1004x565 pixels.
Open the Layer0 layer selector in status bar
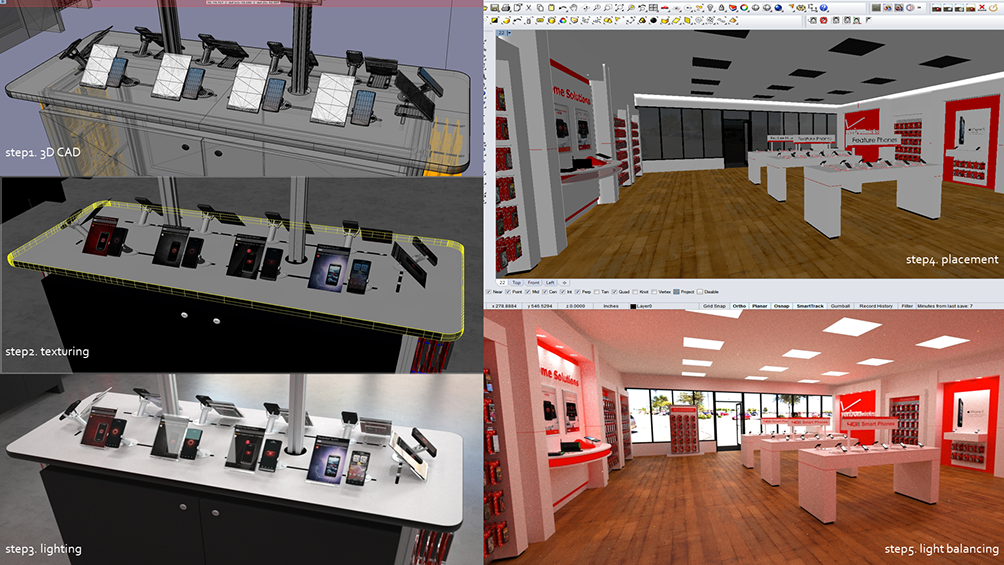coord(644,306)
